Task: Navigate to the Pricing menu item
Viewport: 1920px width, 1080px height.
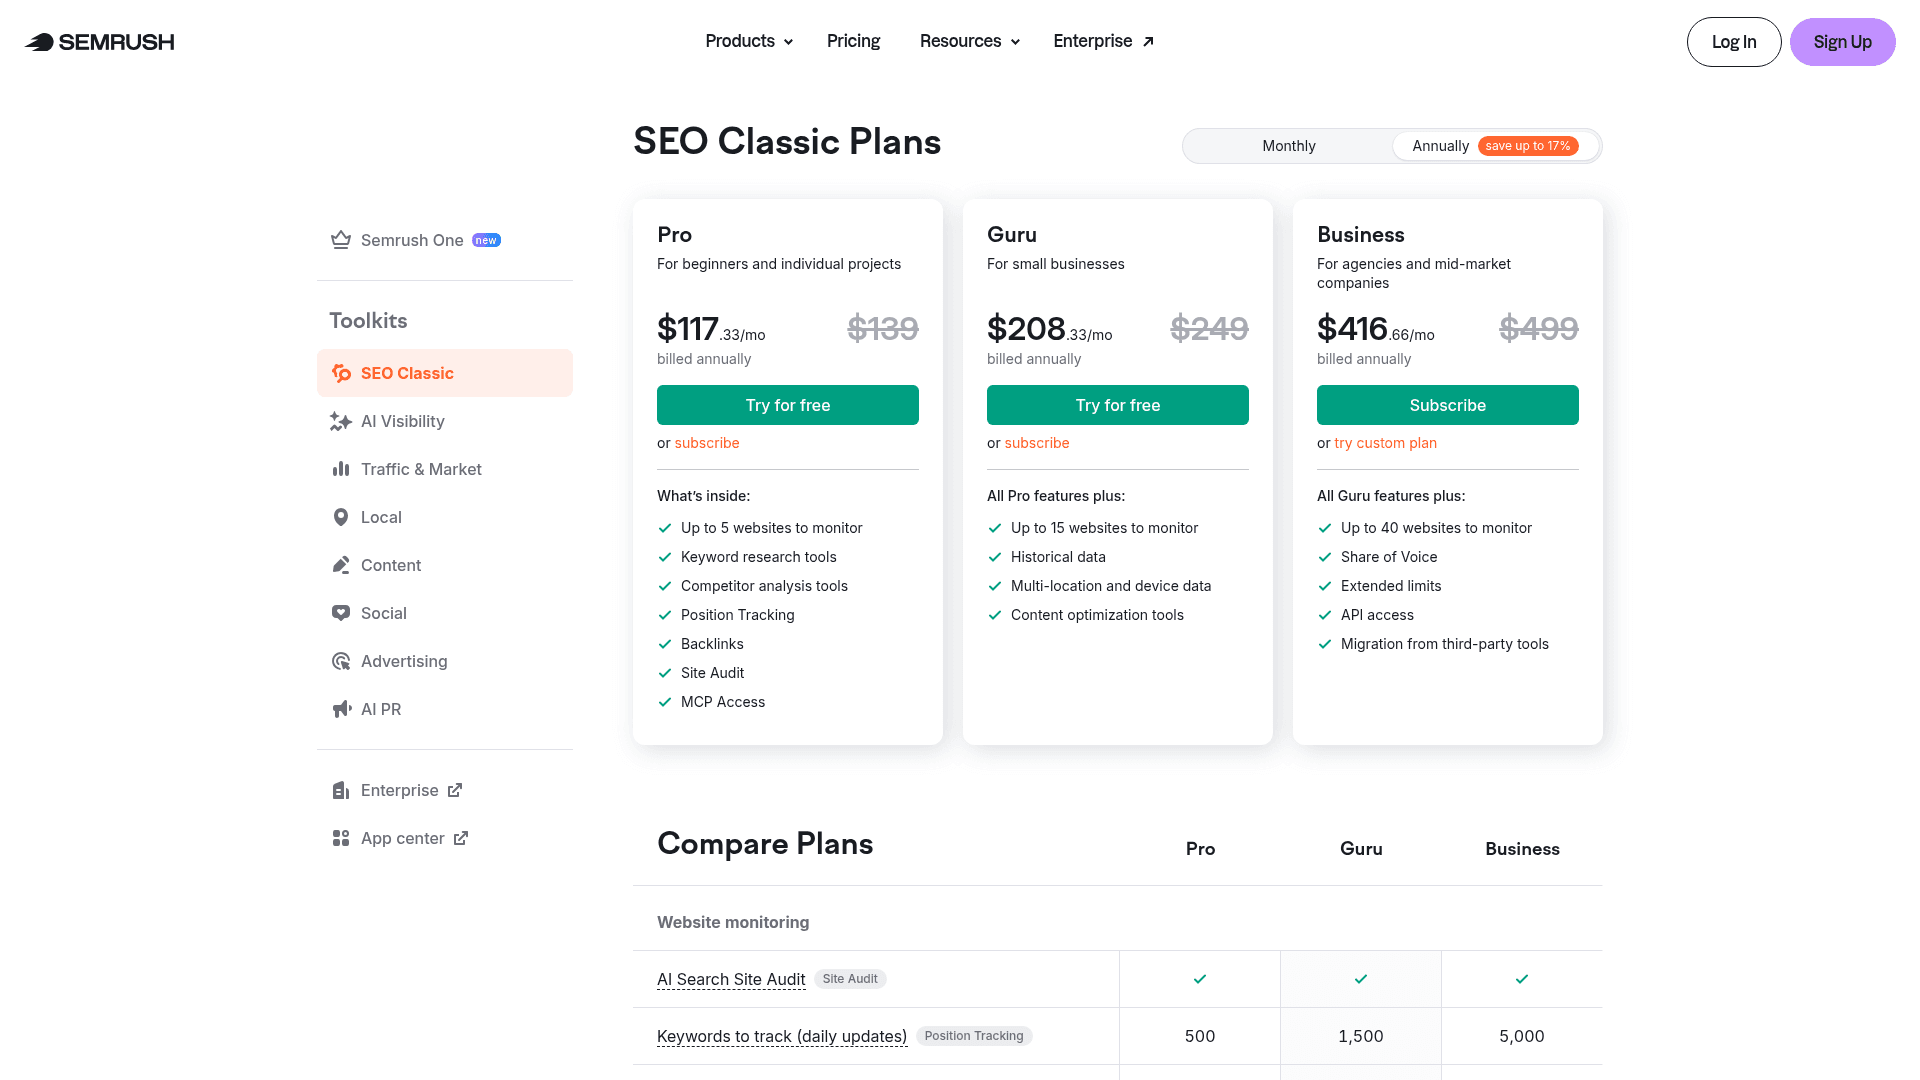Action: tap(853, 41)
